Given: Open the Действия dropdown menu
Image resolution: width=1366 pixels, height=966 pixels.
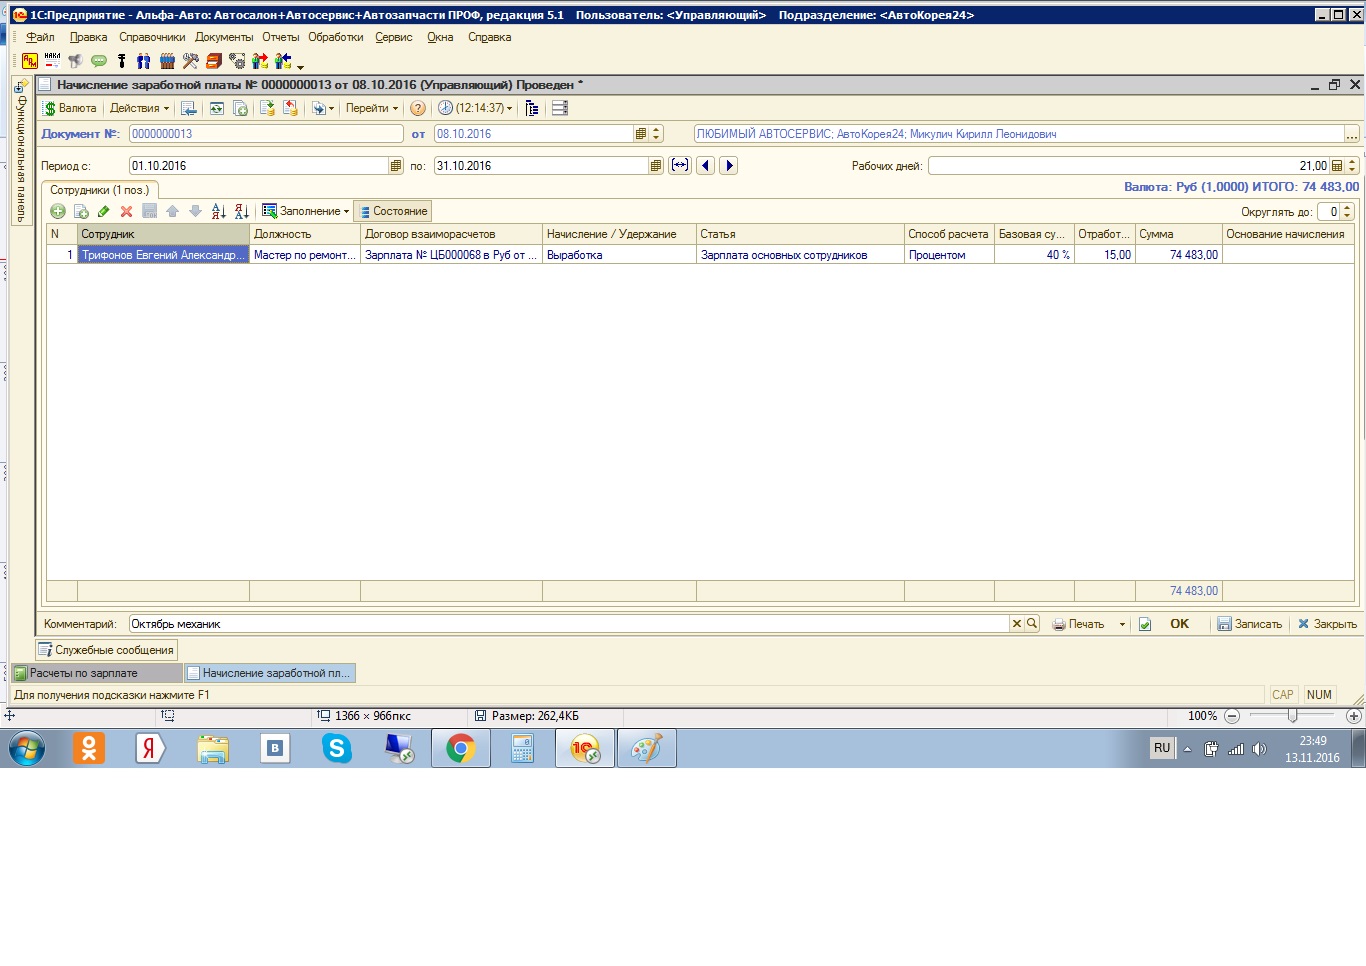Looking at the screenshot, I should point(139,108).
